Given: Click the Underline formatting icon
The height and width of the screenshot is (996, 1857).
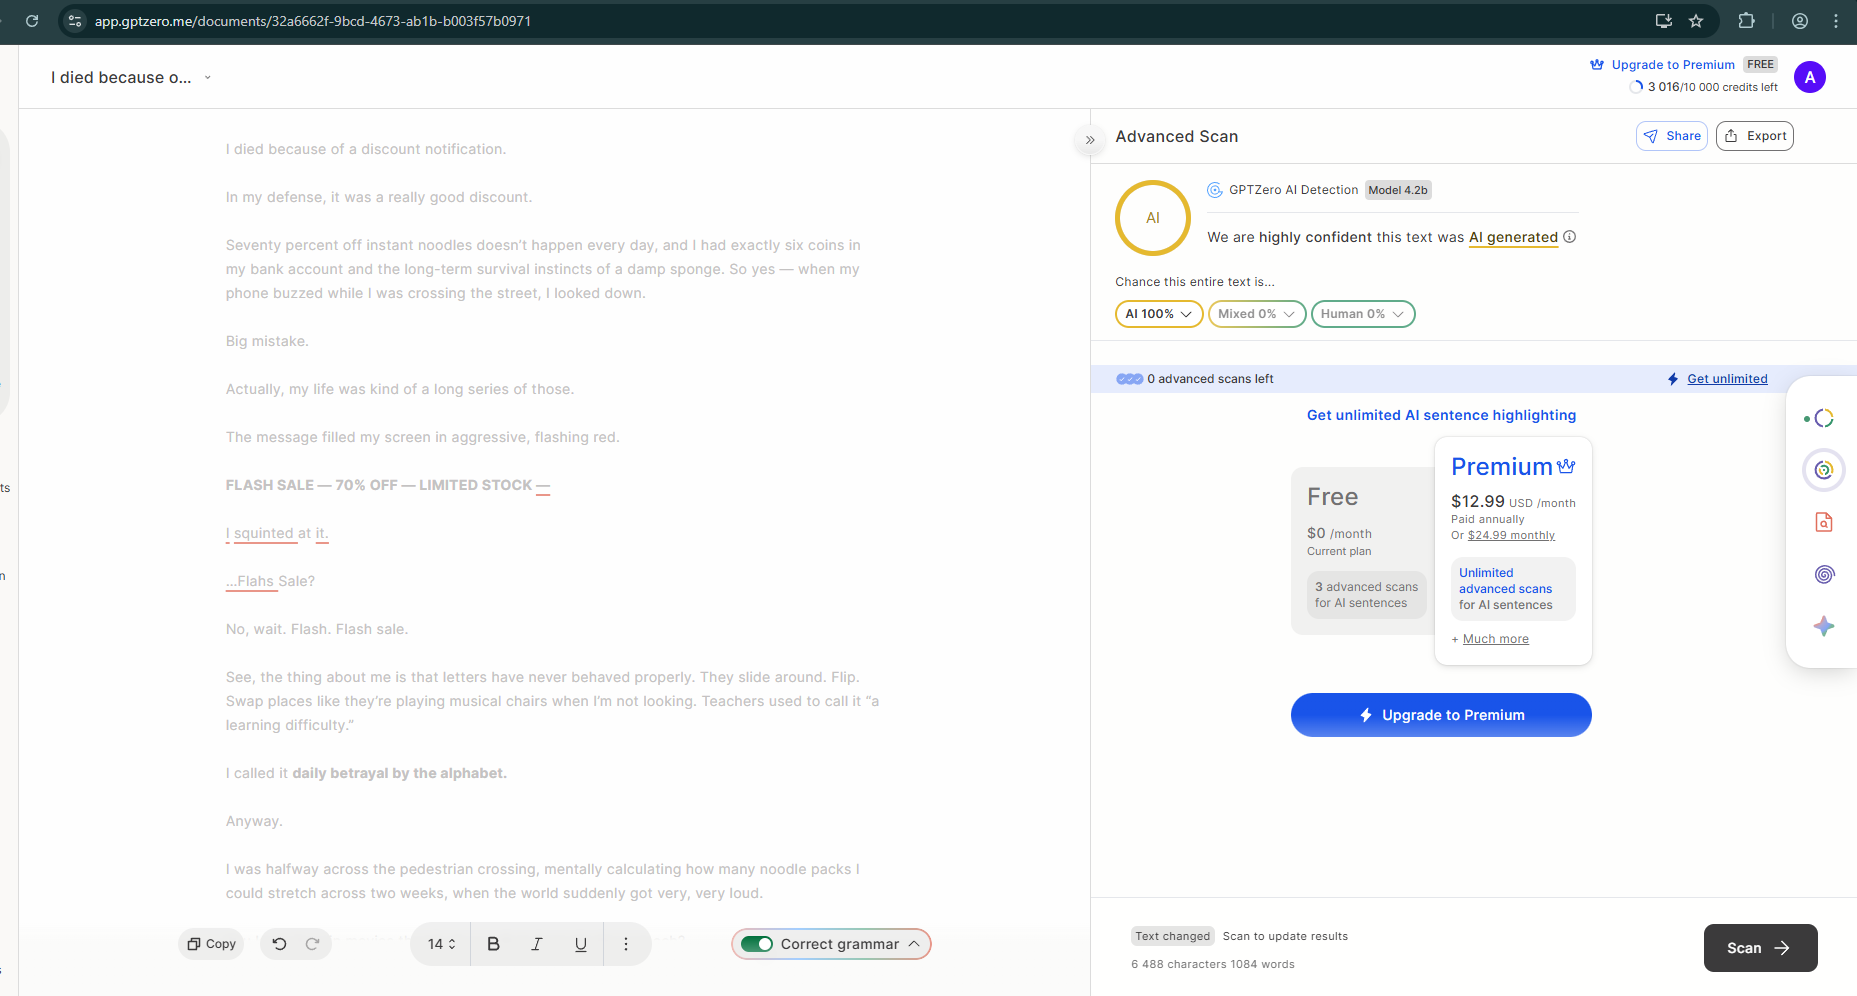Looking at the screenshot, I should (580, 944).
